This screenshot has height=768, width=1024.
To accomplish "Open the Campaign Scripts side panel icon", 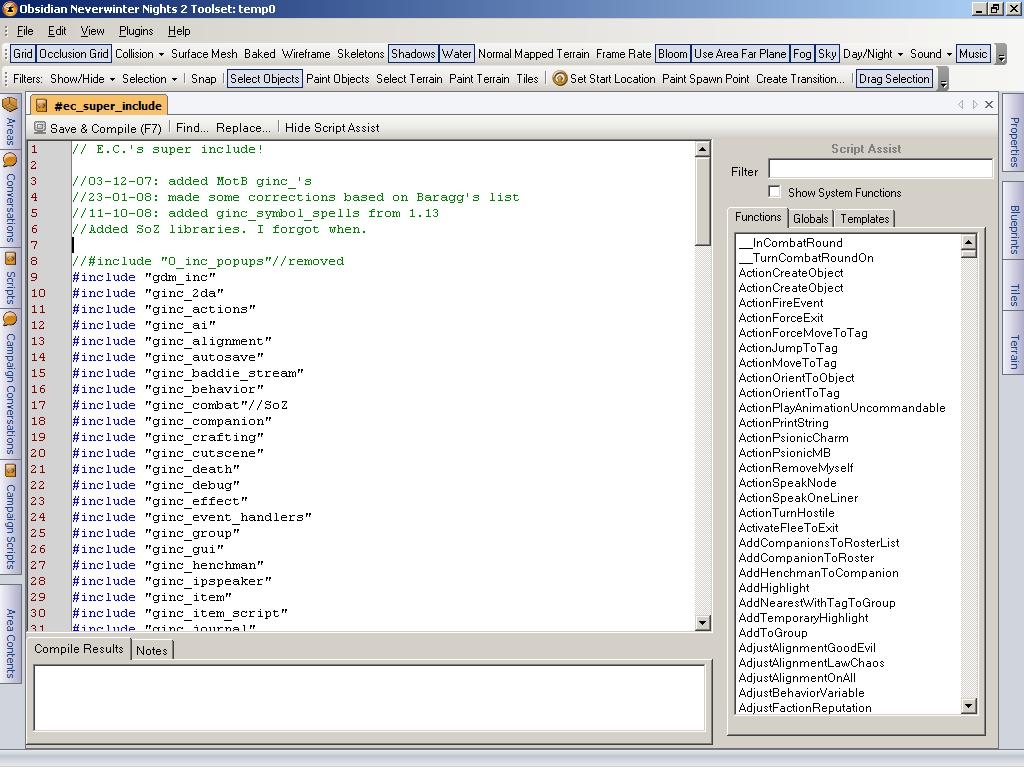I will pyautogui.click(x=11, y=471).
